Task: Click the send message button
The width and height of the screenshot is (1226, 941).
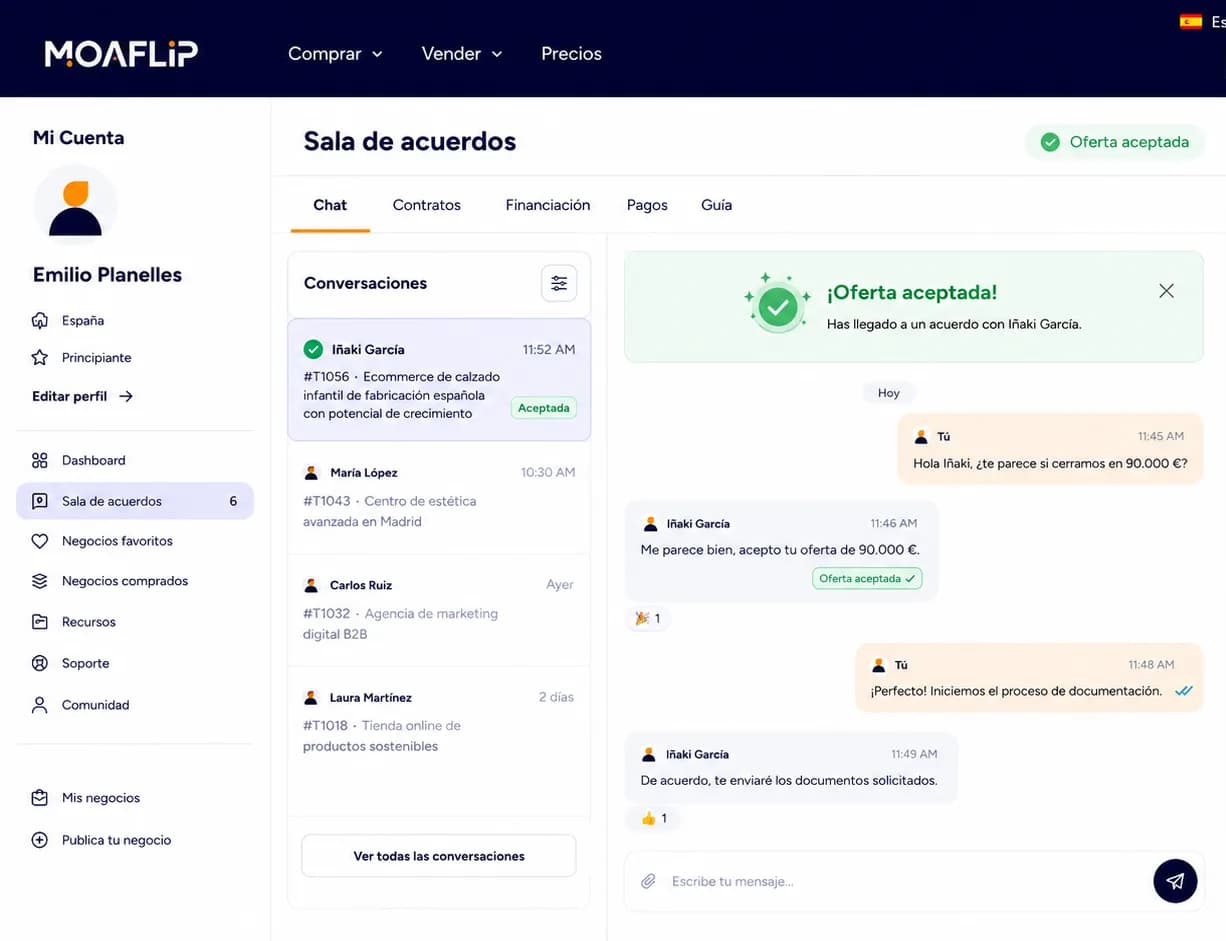Action: tap(1175, 881)
